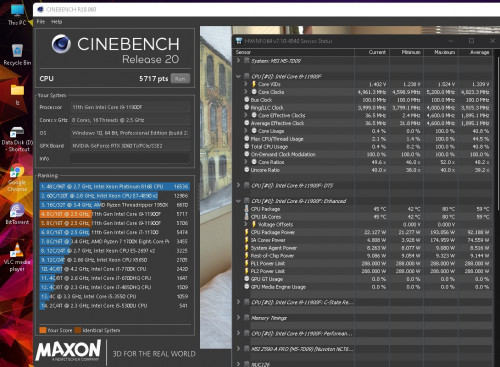The width and height of the screenshot is (500, 367).
Task: Open the Recycle Bin desktop icon
Action: 17,54
